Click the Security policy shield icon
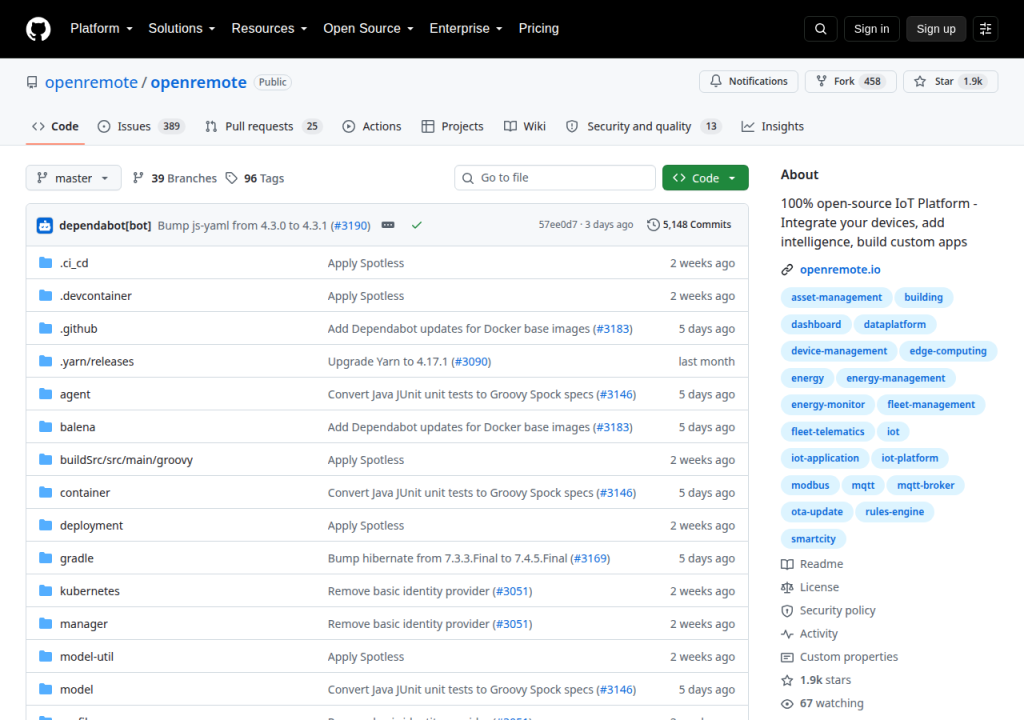Viewport: 1024px width, 720px height. (787, 611)
